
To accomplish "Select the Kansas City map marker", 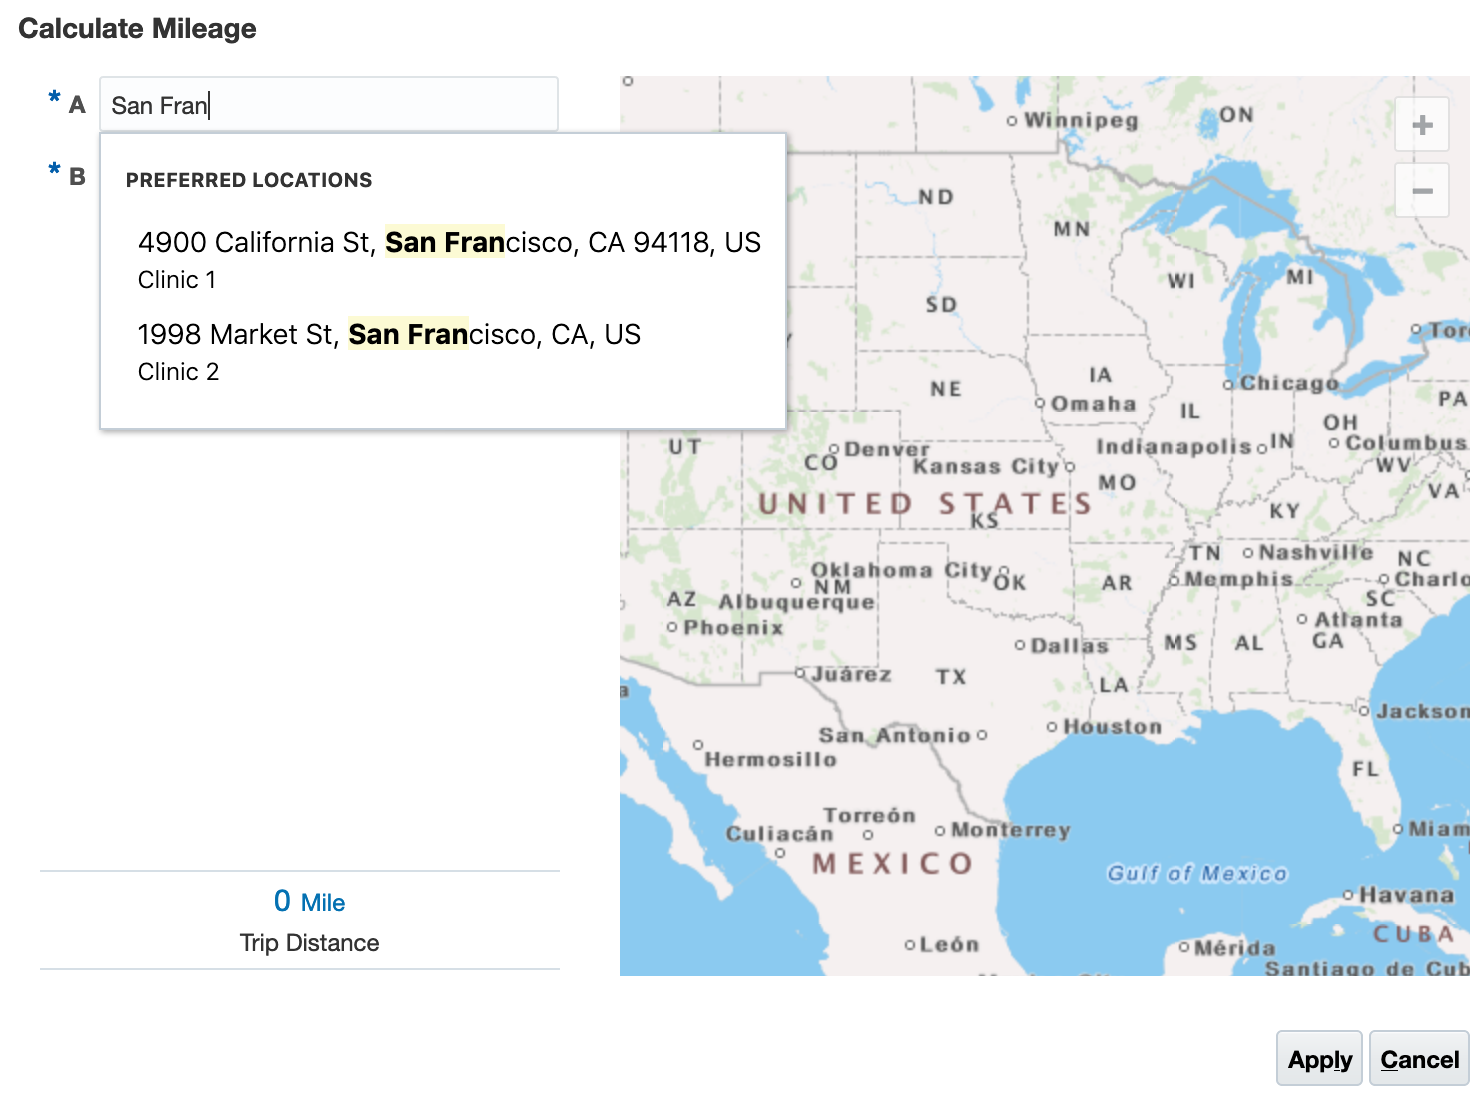I will [x=1069, y=467].
